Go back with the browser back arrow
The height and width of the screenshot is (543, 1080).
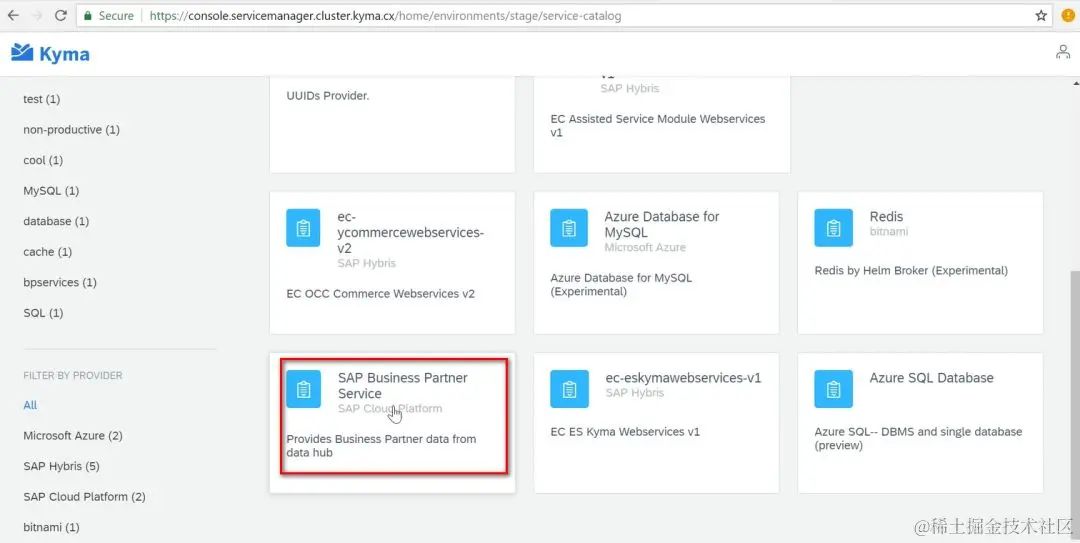pyautogui.click(x=13, y=15)
